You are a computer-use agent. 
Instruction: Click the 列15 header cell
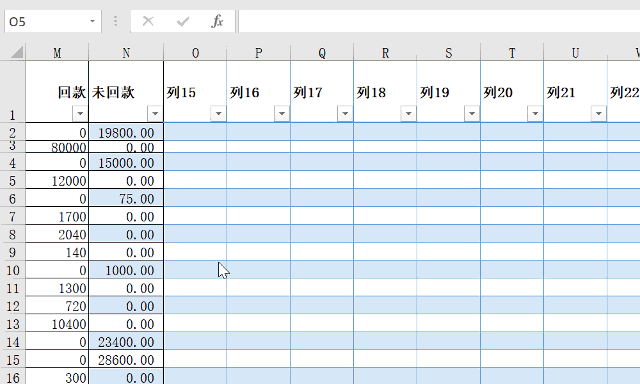pyautogui.click(x=196, y=91)
